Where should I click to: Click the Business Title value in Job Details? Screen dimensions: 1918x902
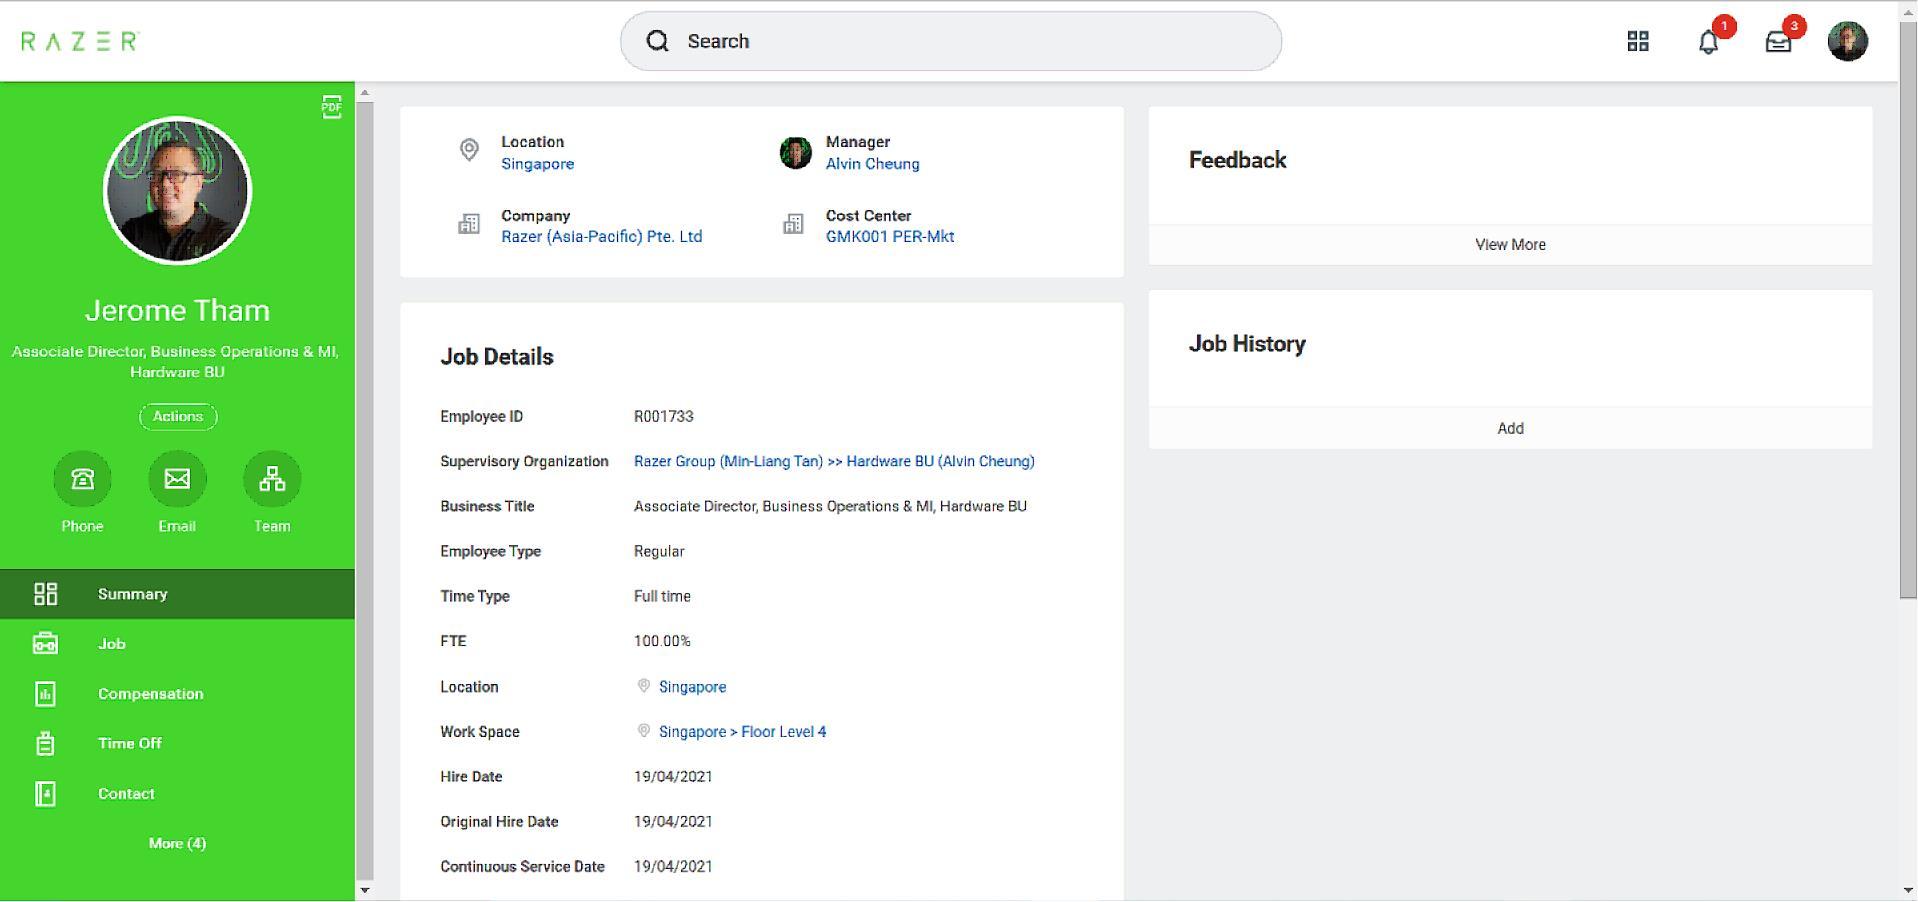830,506
